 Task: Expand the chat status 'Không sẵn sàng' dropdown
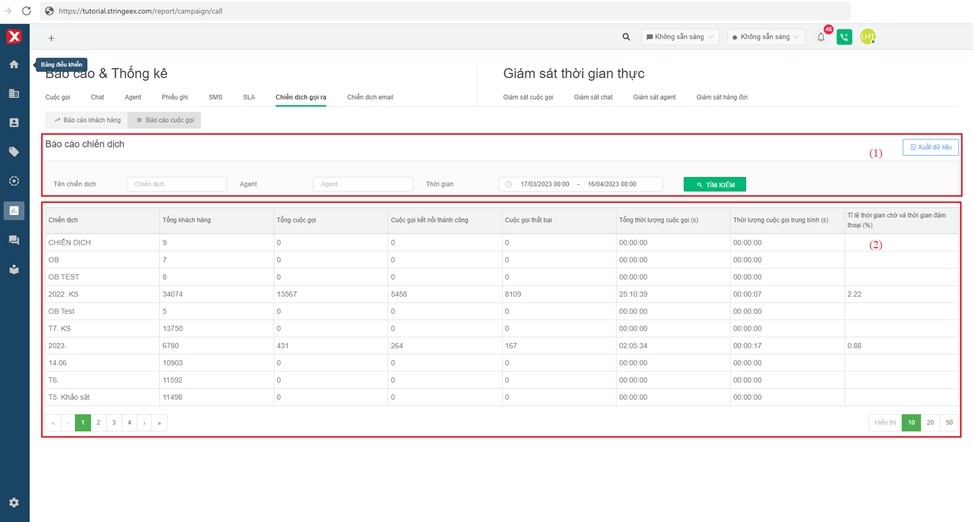click(x=680, y=37)
